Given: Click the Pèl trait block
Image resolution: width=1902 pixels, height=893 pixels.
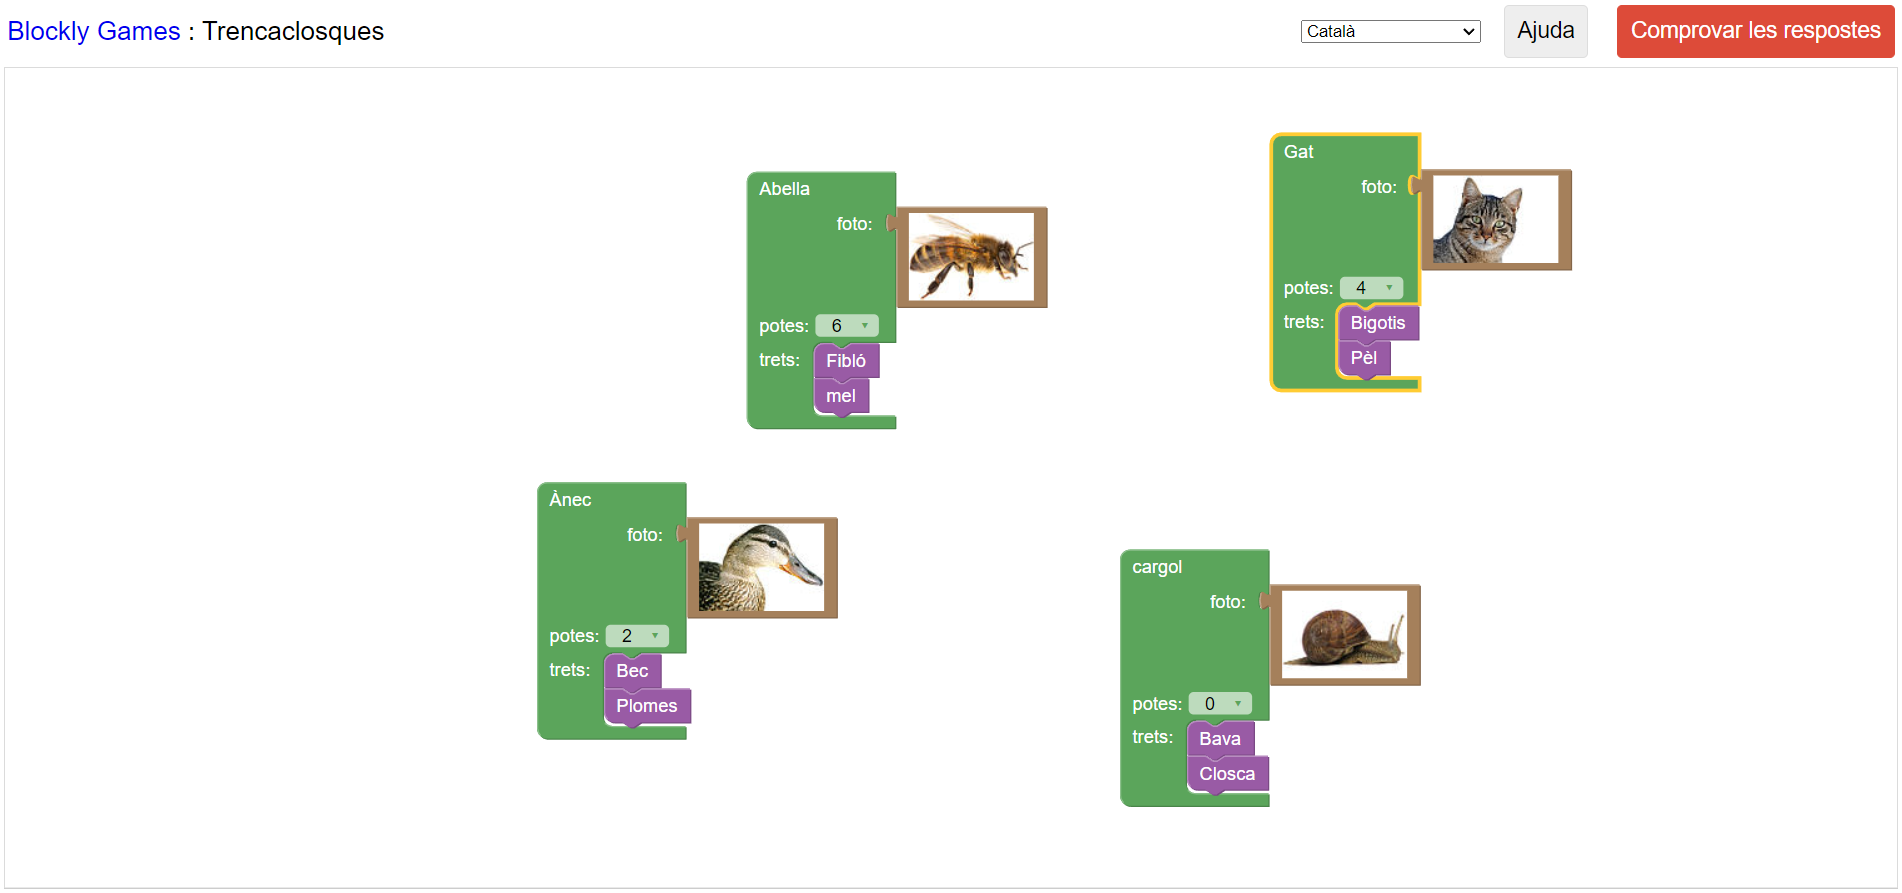Looking at the screenshot, I should click(x=1363, y=358).
